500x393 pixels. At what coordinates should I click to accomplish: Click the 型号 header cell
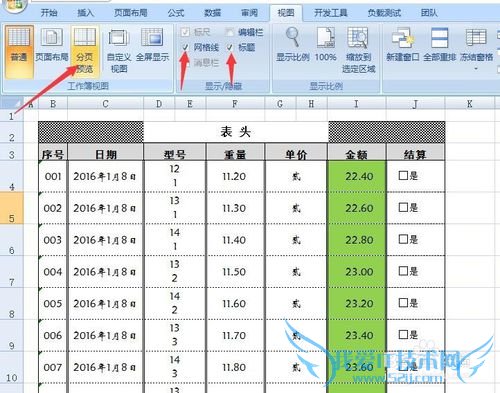175,153
